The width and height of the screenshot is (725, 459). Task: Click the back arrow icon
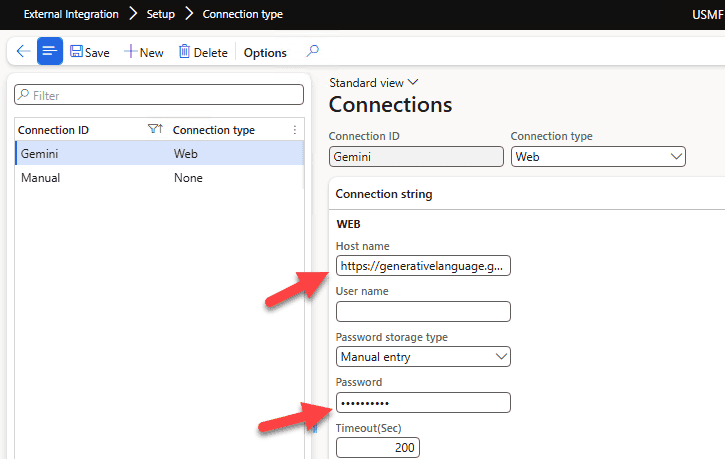pyautogui.click(x=23, y=52)
